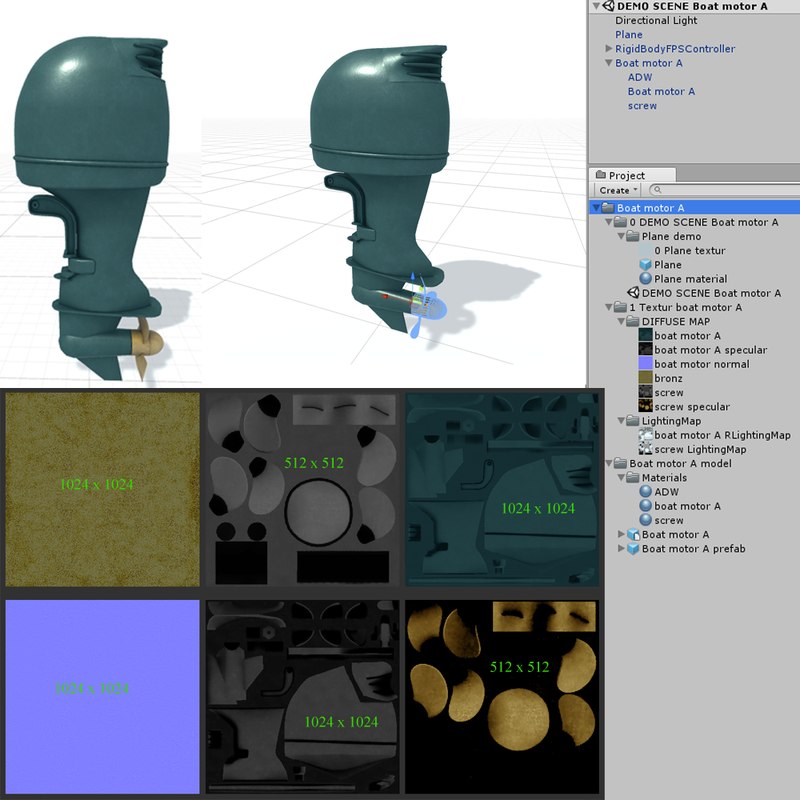Click the boat motor normal texture icon

[646, 364]
